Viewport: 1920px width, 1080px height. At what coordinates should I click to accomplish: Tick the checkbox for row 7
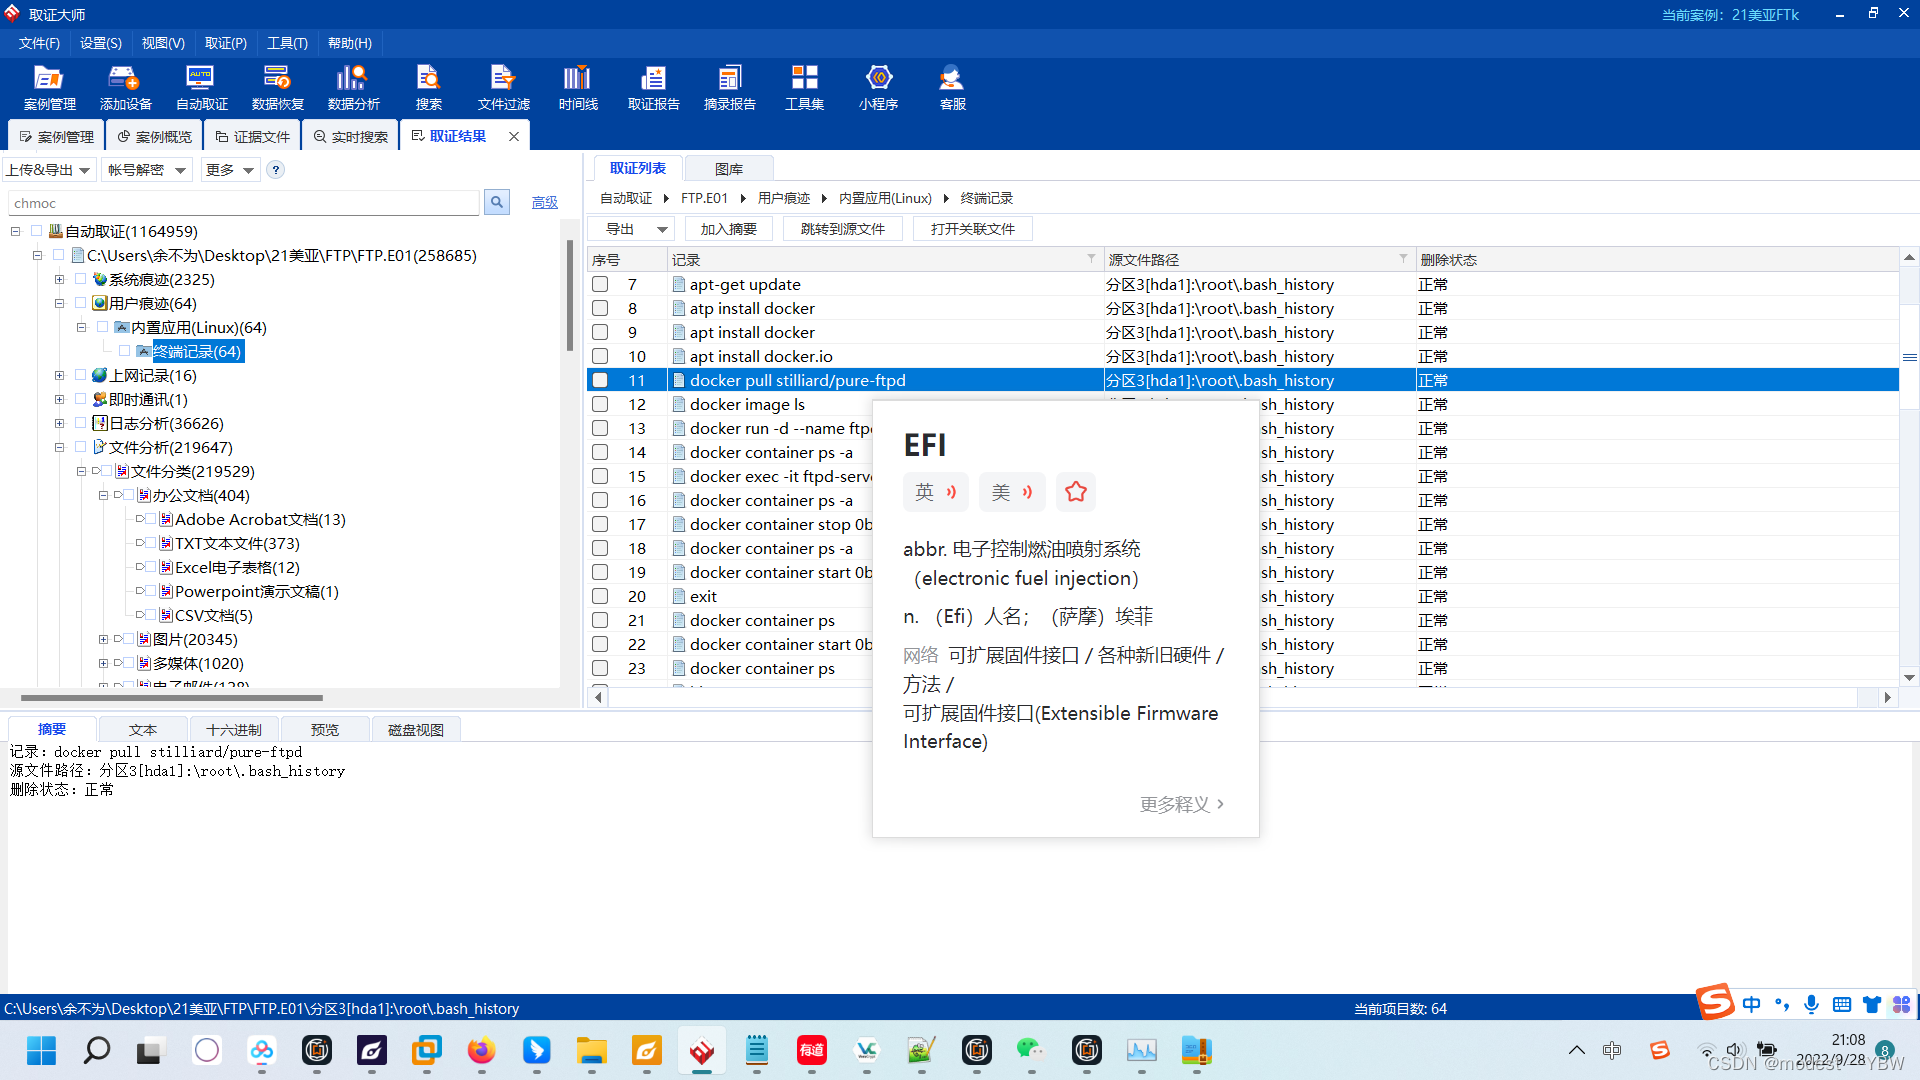tap(600, 284)
